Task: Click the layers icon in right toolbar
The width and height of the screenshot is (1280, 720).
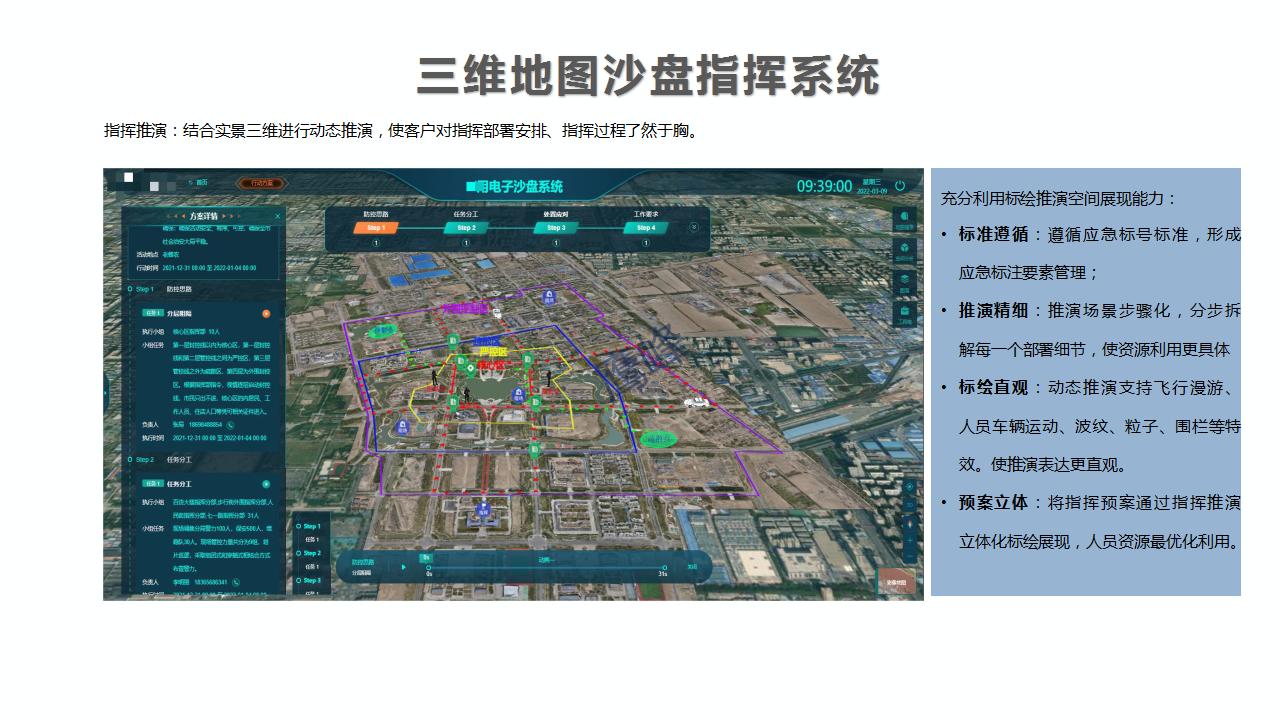Action: (904, 282)
